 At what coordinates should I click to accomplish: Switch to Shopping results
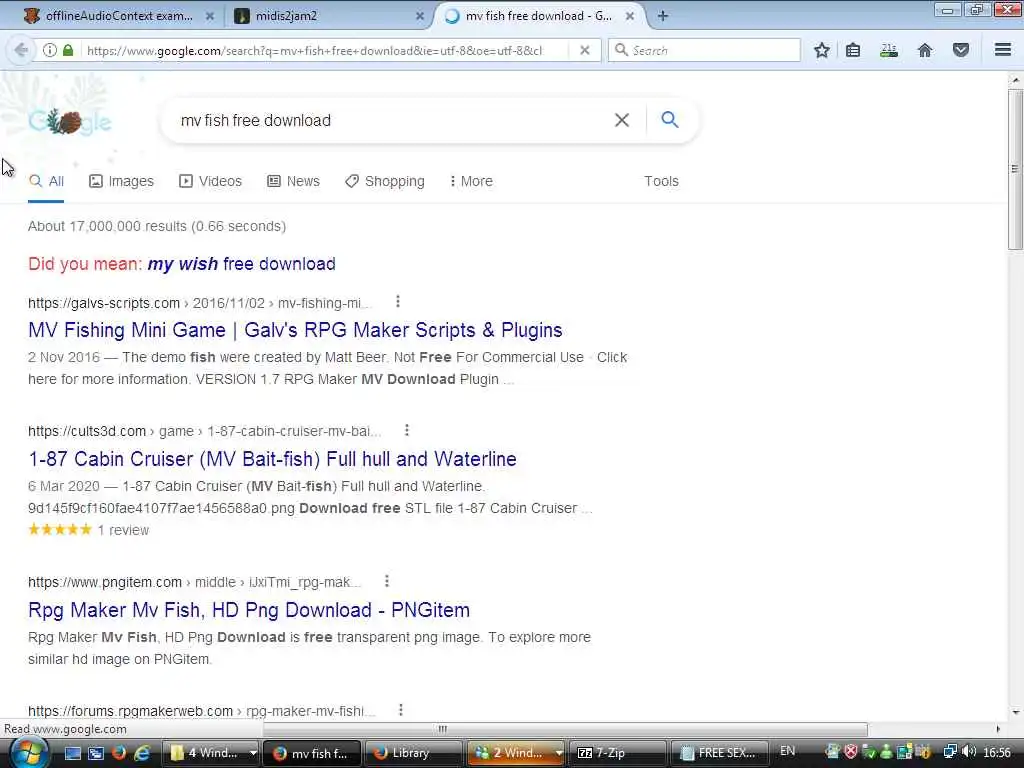click(x=385, y=182)
